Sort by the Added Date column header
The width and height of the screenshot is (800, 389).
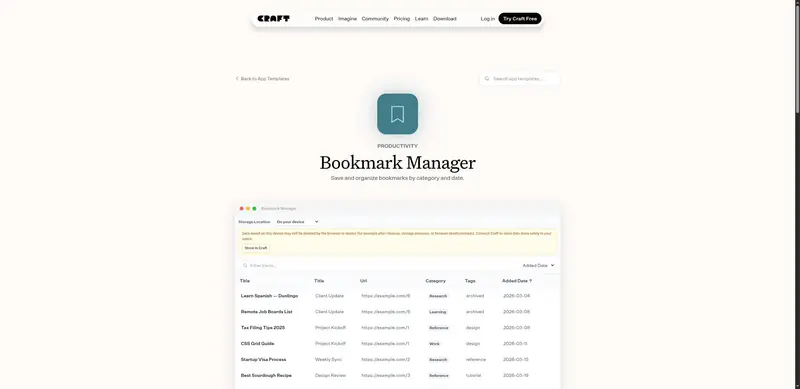(x=516, y=281)
